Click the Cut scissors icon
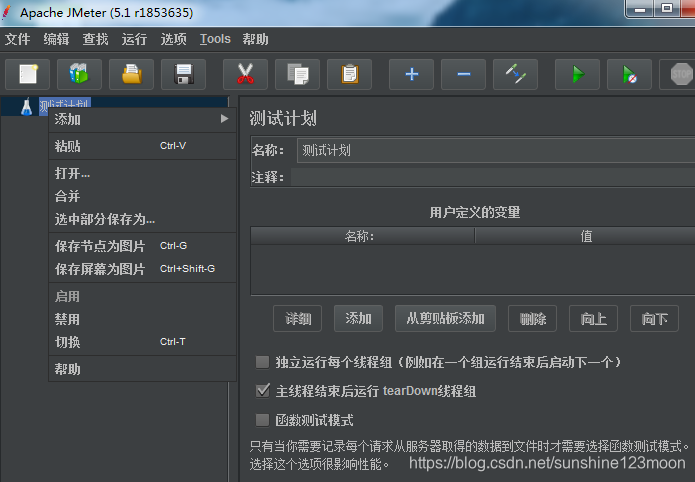 [245, 74]
